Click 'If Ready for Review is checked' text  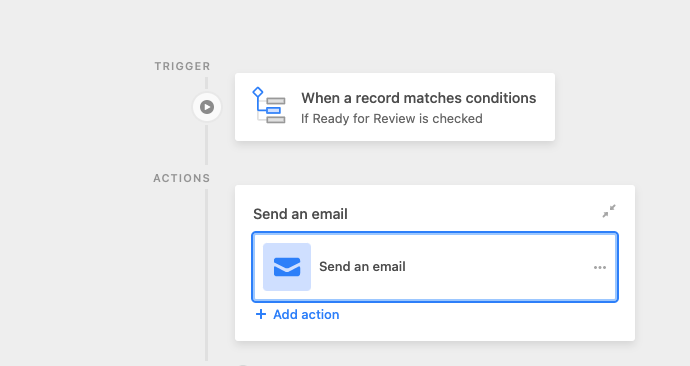tap(392, 119)
